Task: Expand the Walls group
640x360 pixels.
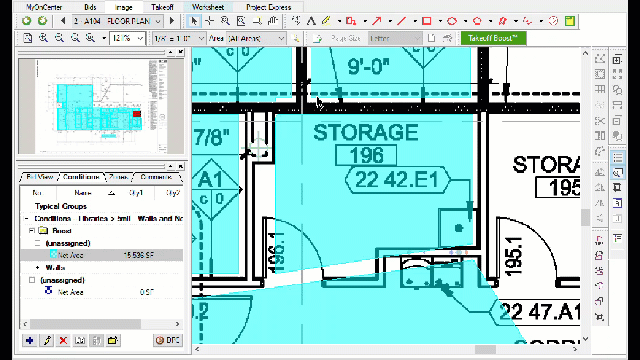Action: coord(38,267)
